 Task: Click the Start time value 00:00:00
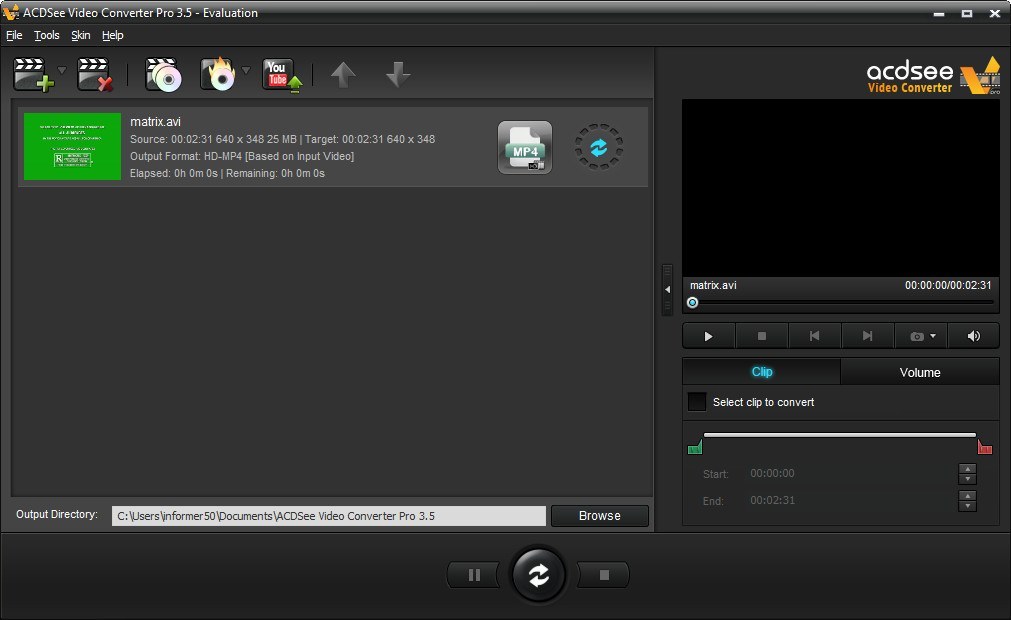pyautogui.click(x=772, y=474)
